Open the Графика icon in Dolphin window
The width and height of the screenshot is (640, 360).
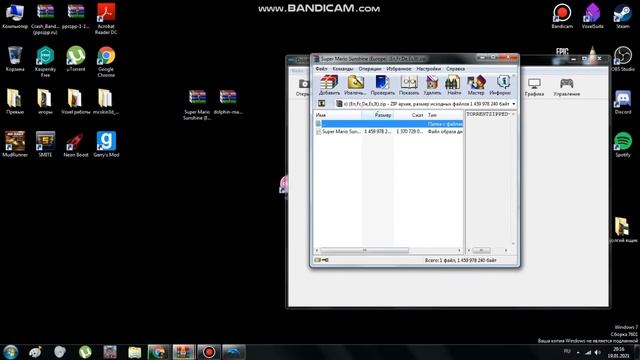534,87
